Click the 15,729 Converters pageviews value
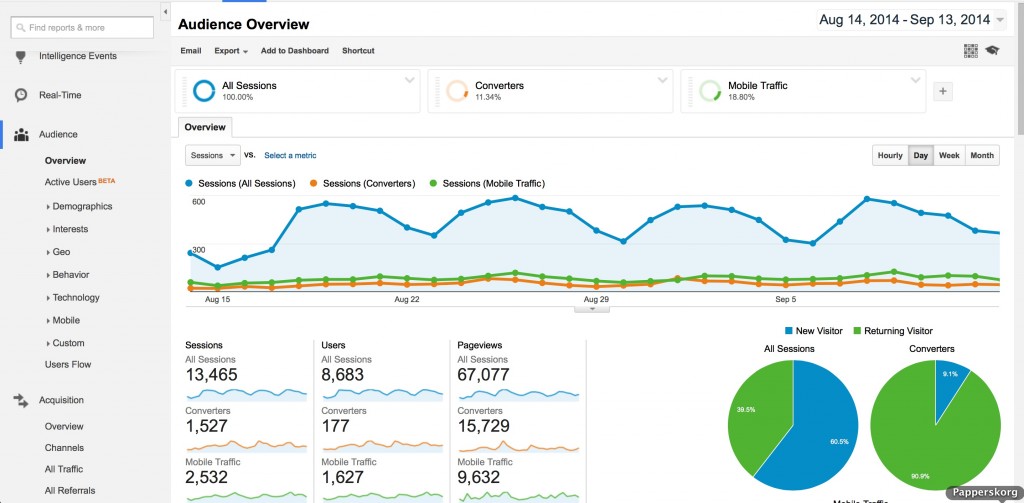 point(484,427)
